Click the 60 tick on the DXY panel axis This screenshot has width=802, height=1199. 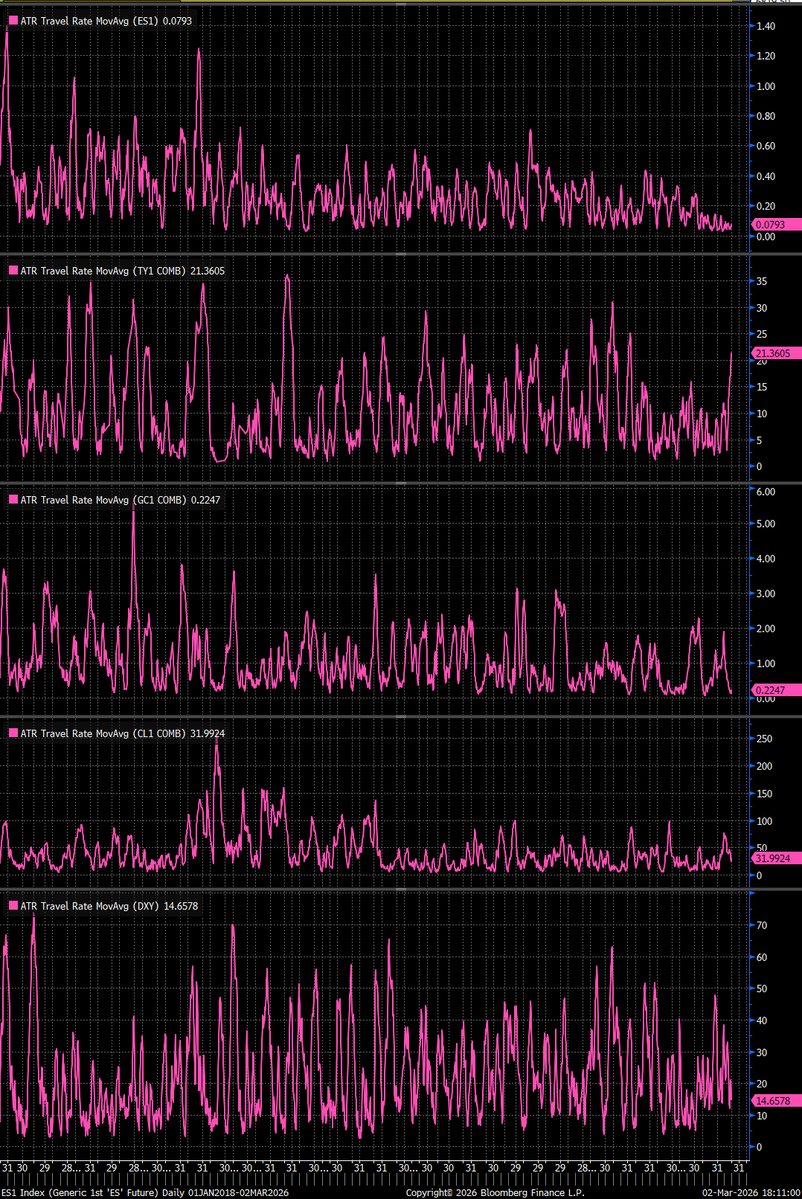click(761, 957)
